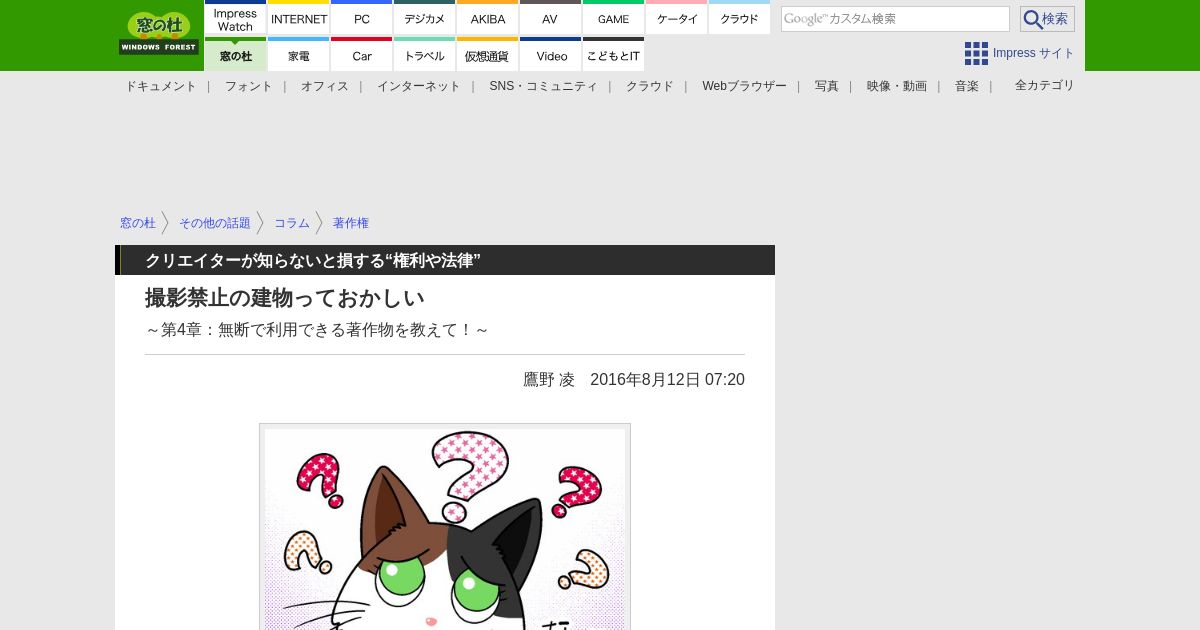Open the PC Watch tab
The width and height of the screenshot is (1200, 630).
361,18
